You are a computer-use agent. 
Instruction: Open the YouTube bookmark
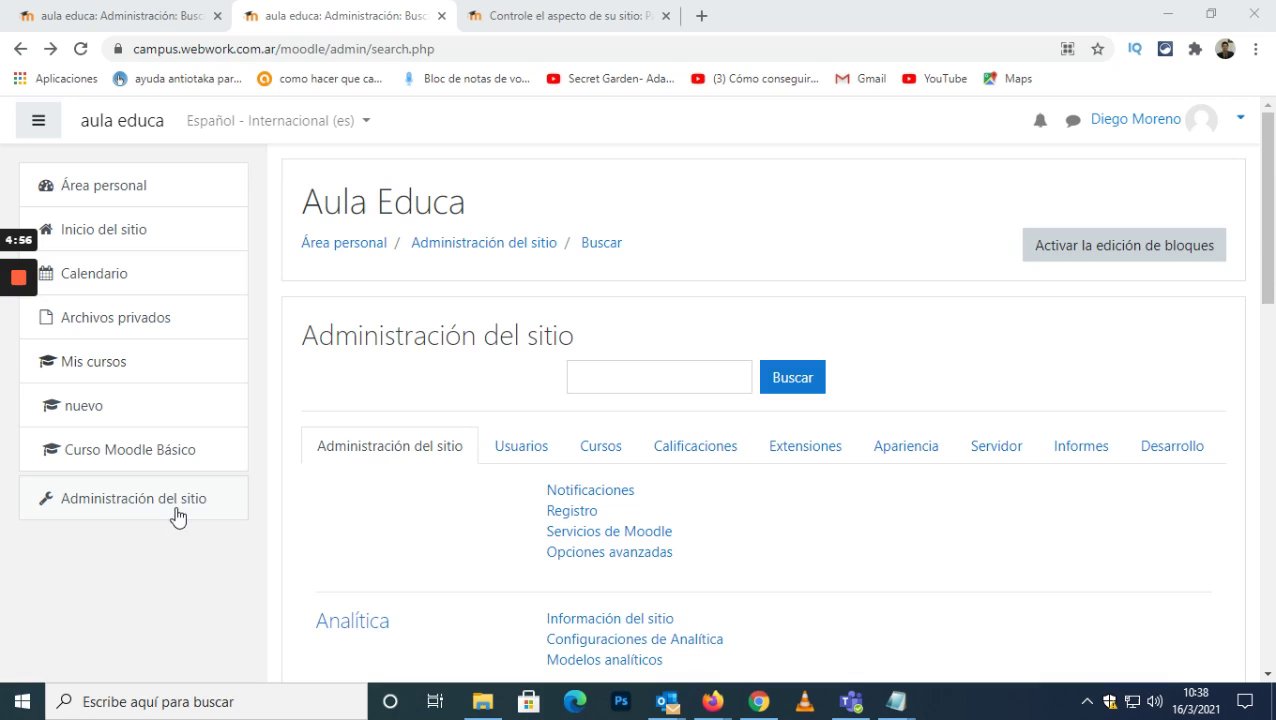[x=934, y=78]
